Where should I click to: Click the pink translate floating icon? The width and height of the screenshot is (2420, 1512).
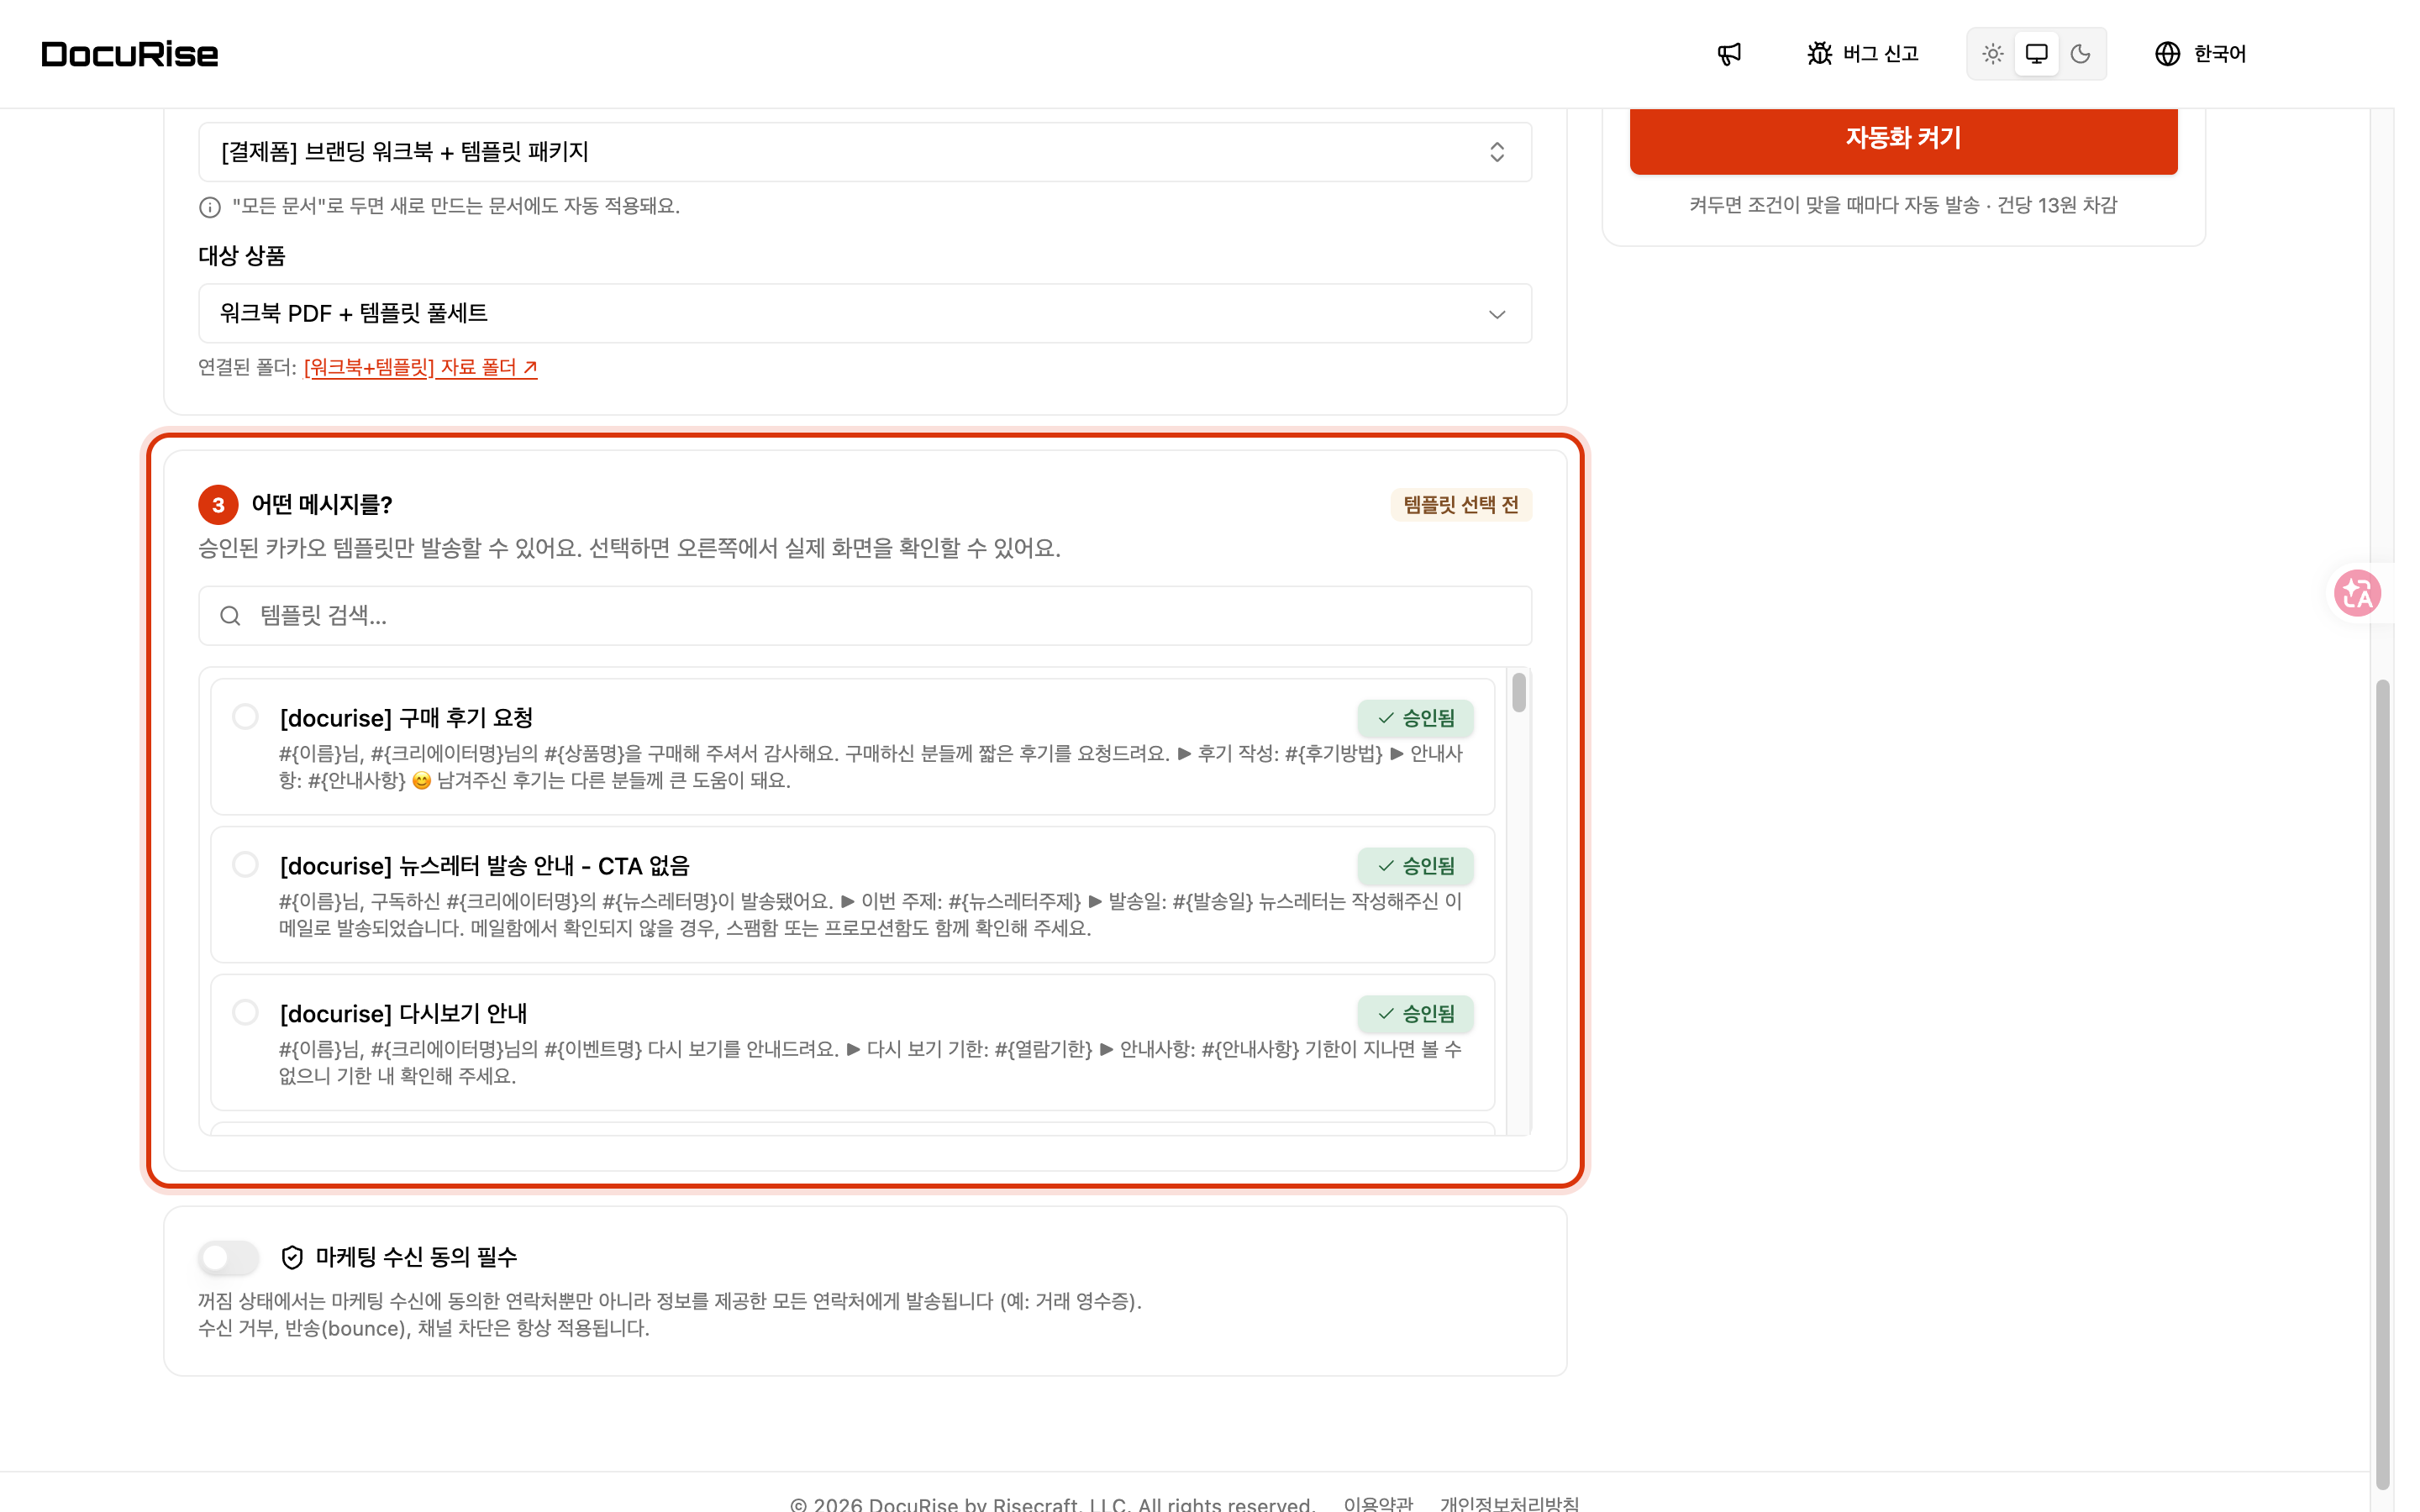[2357, 593]
